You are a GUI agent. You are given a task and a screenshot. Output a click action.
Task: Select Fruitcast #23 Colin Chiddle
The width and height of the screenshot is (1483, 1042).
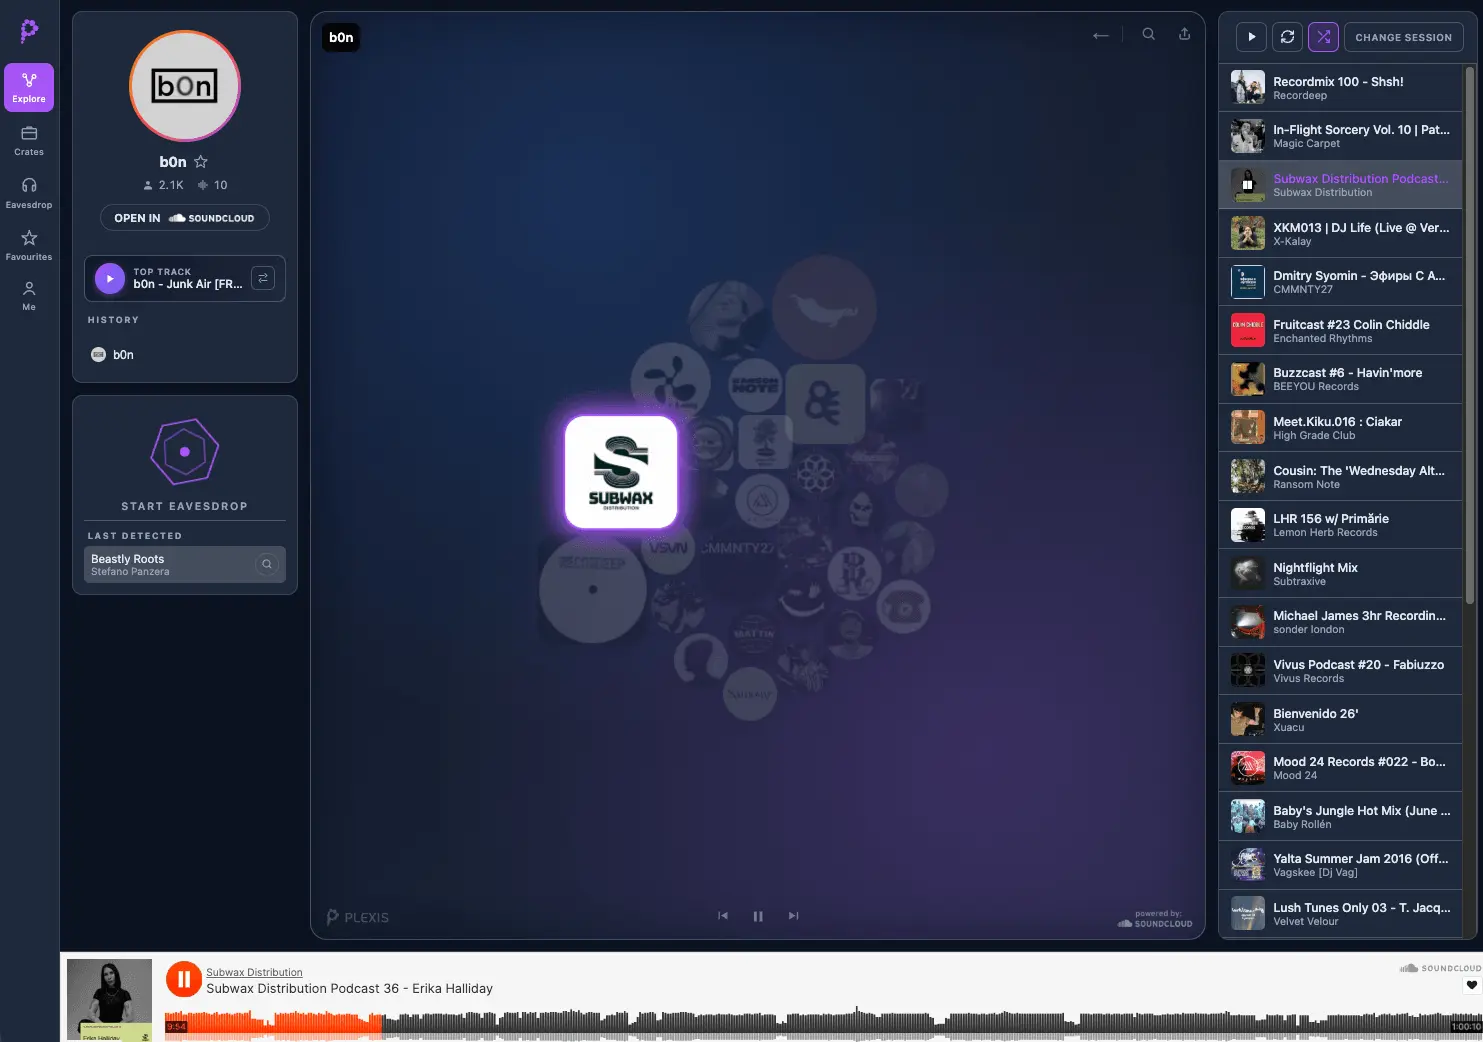(1340, 331)
